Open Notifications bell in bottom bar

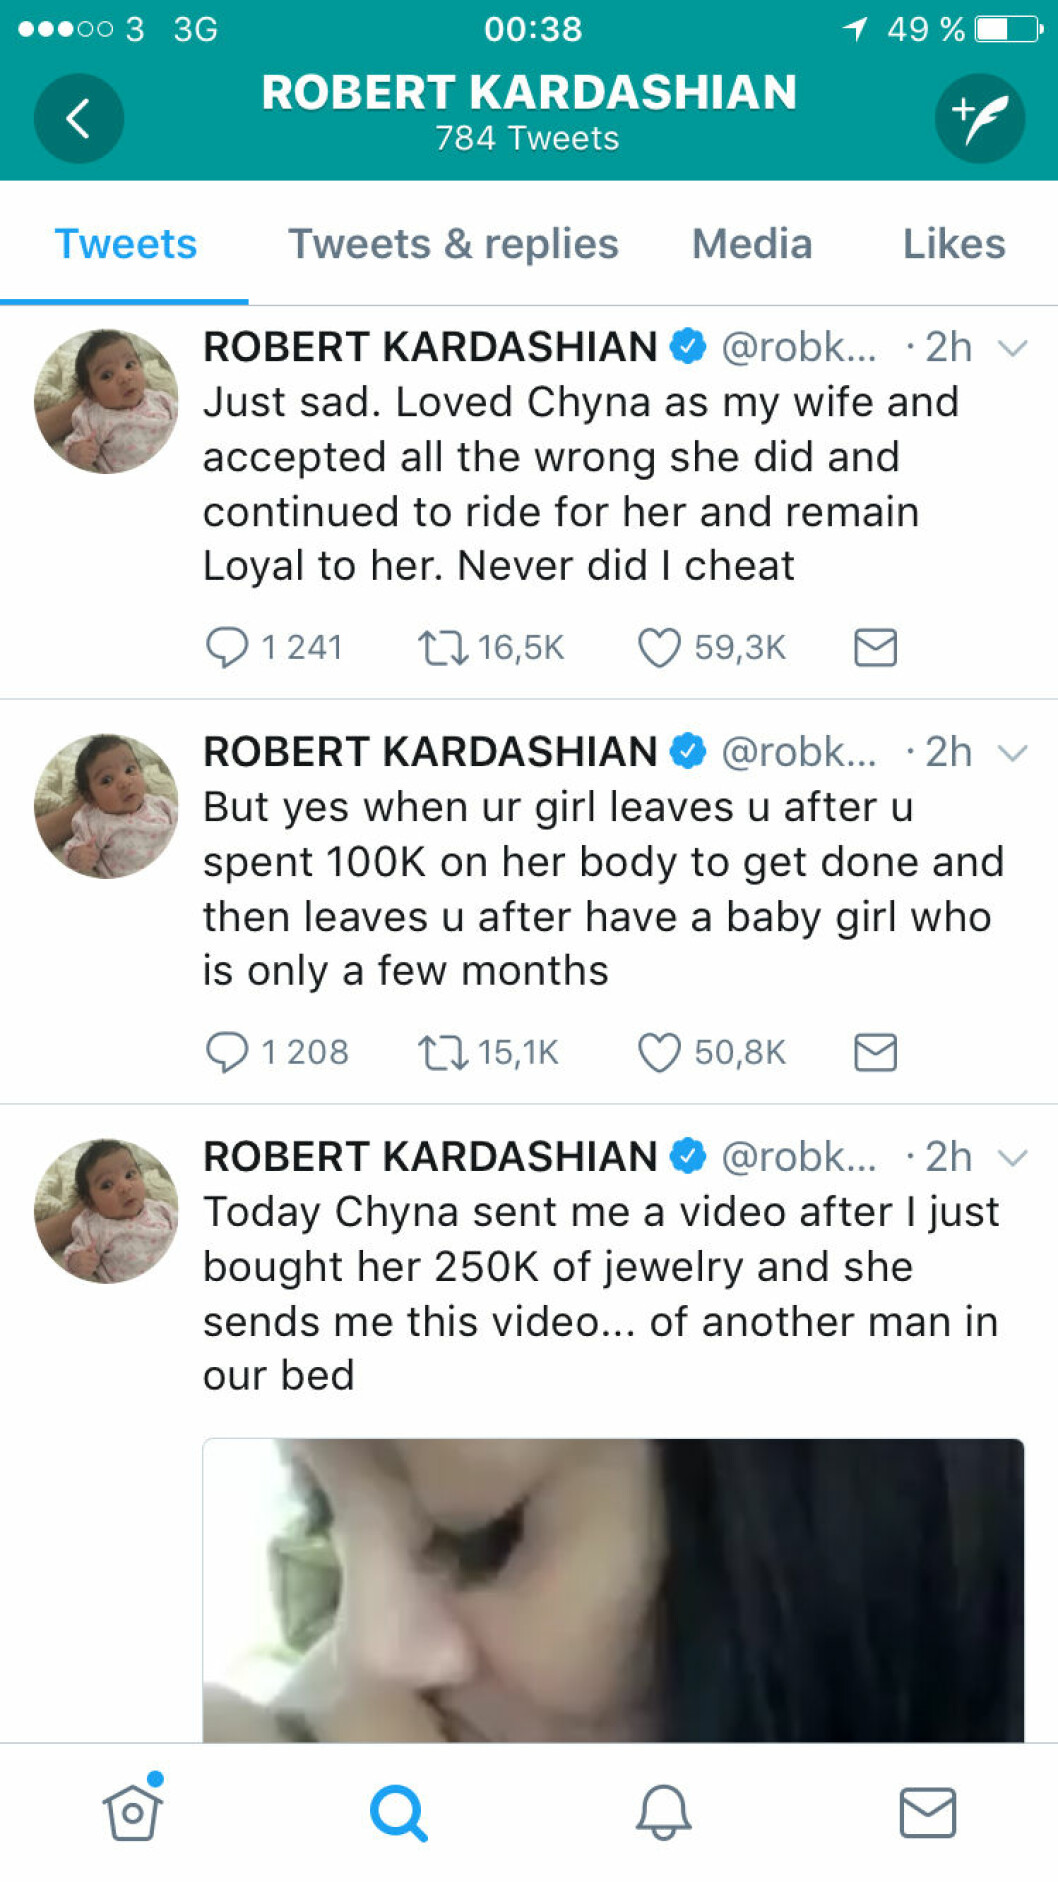click(663, 1812)
